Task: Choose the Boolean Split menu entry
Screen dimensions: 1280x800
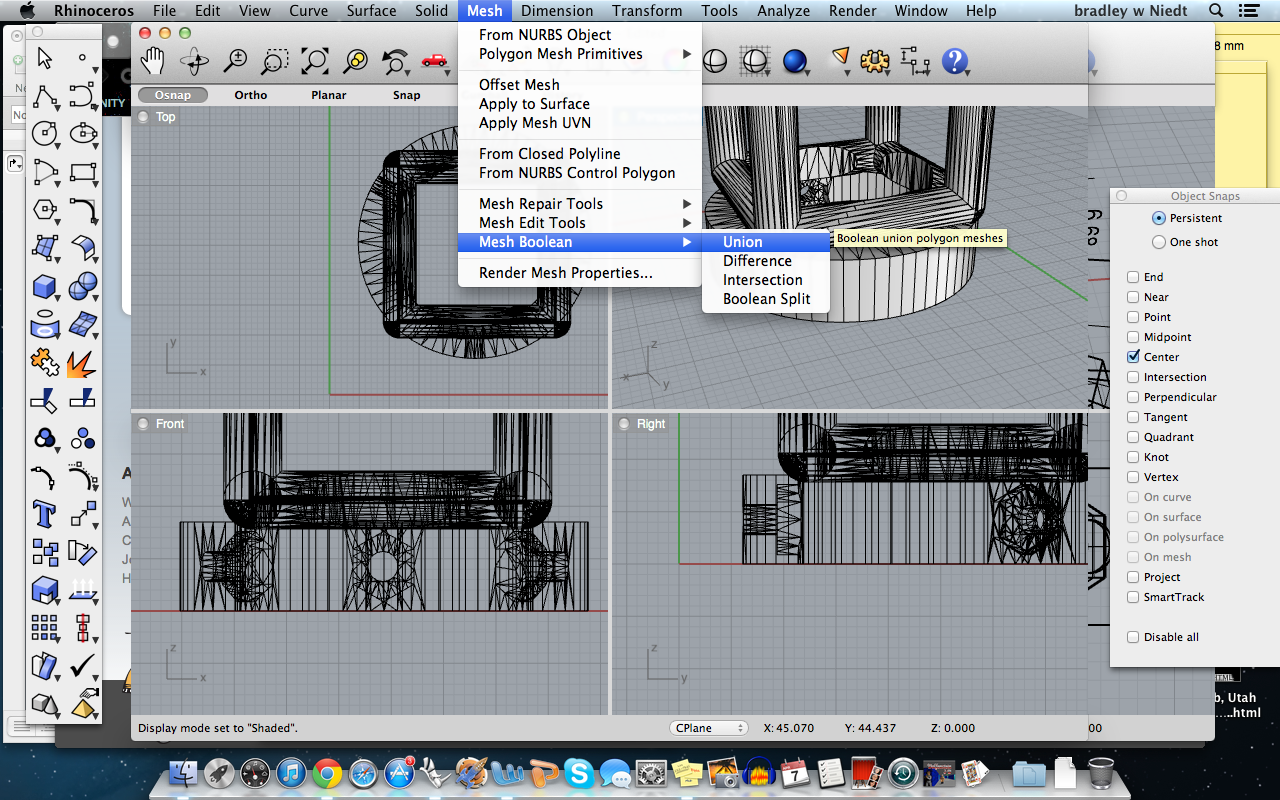Action: 766,299
